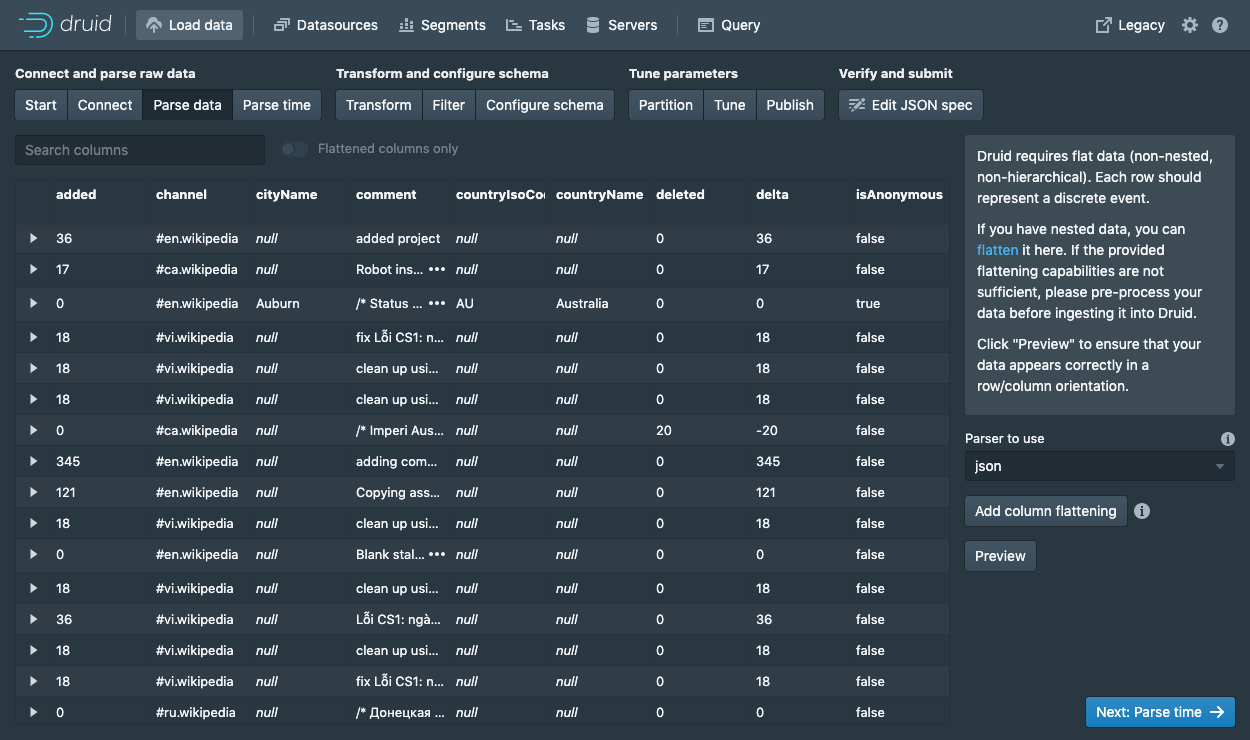1250x740 pixels.
Task: Go to the Filter step
Action: 449,105
